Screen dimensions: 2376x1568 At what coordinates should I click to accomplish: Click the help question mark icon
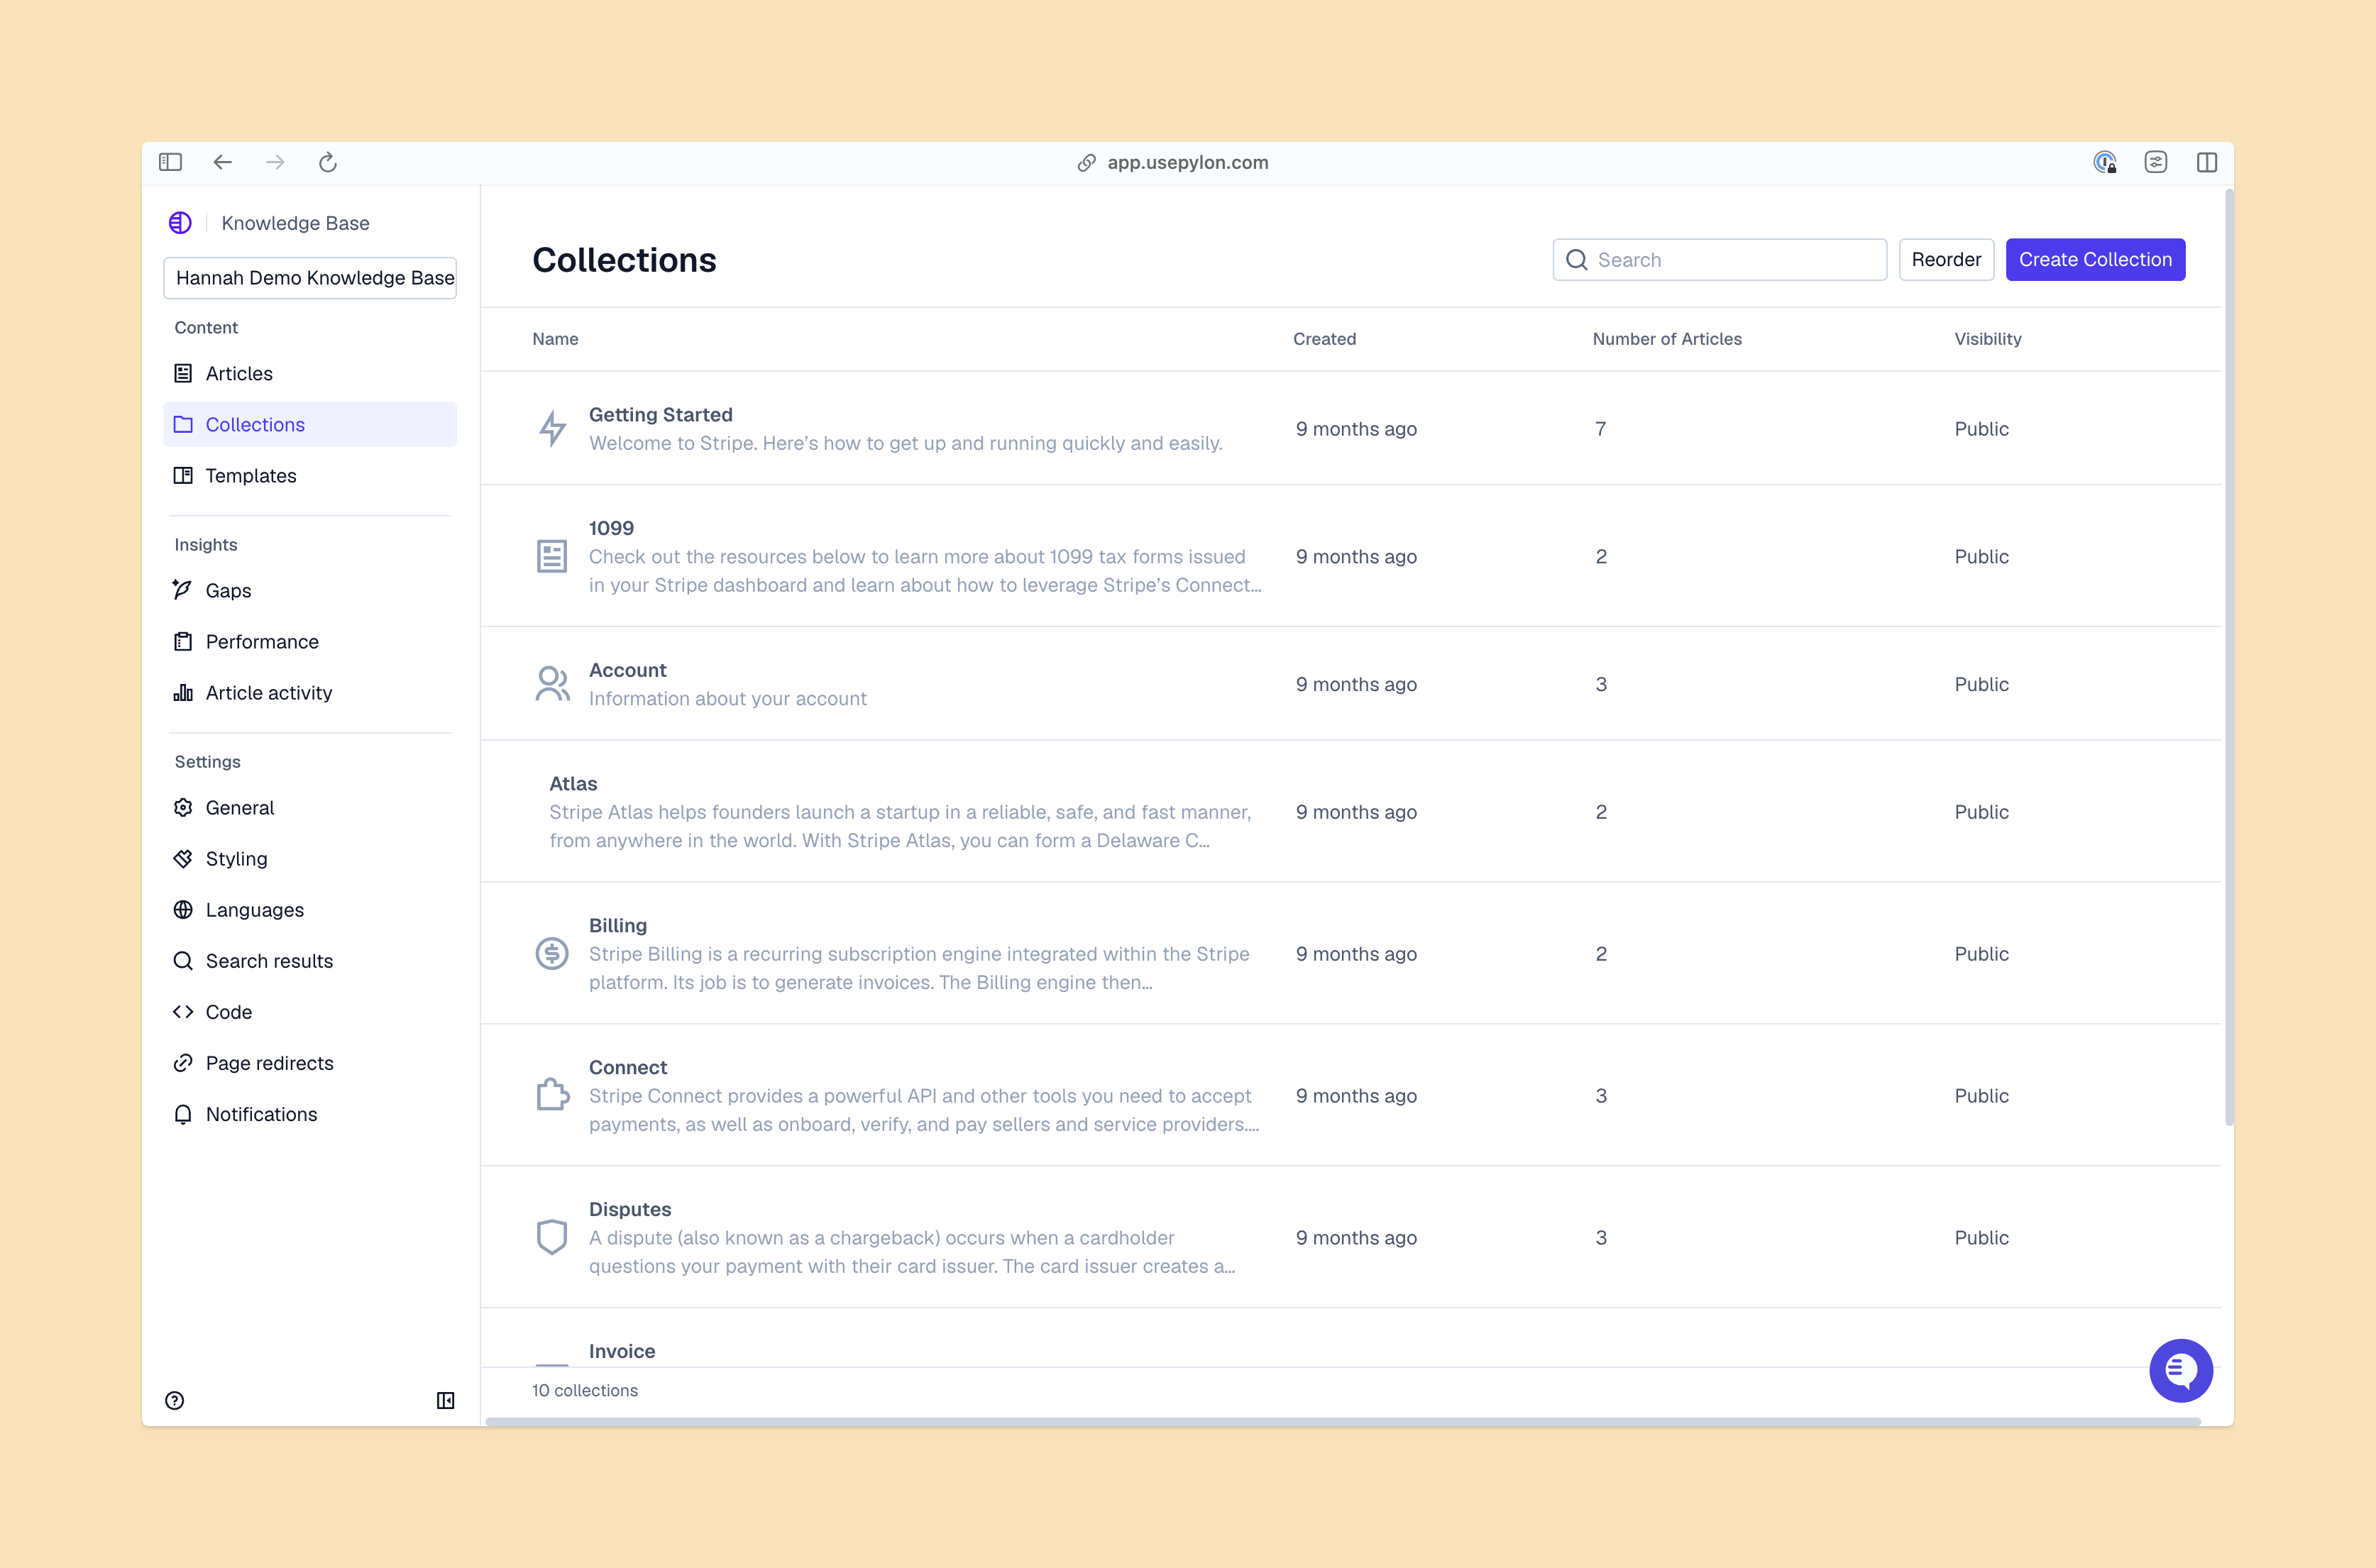tap(175, 1400)
